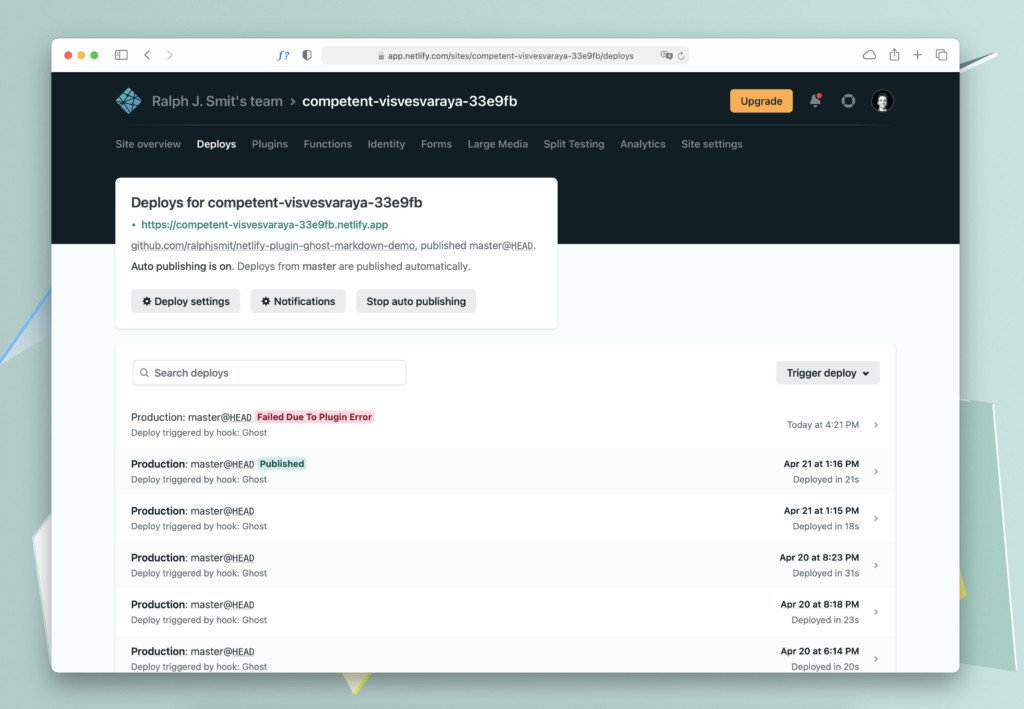1024x709 pixels.
Task: Open the Trigger deploy dropdown
Action: coord(827,372)
